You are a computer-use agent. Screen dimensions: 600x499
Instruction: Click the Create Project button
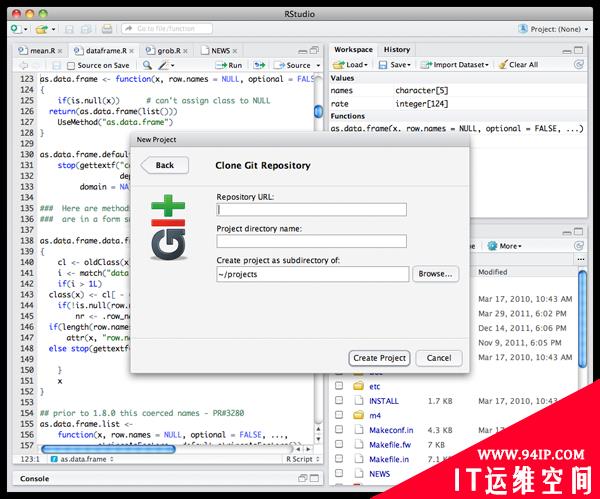pos(379,358)
